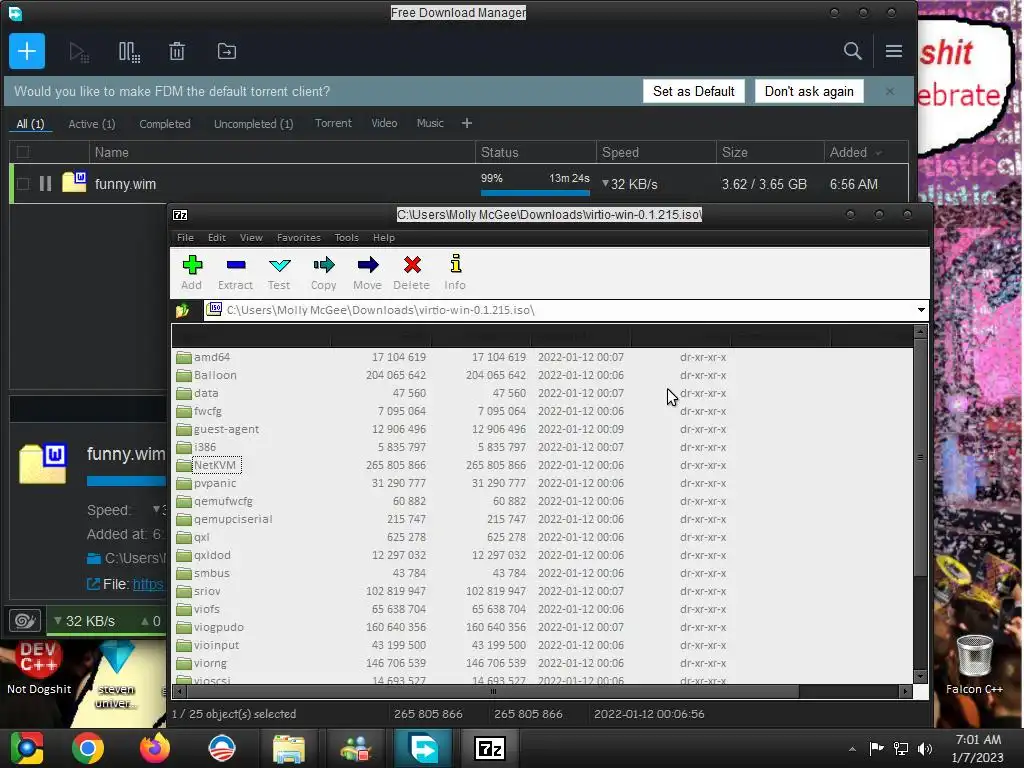This screenshot has width=1024, height=768.
Task: Click the plus to add a new FDM tab
Action: click(x=466, y=123)
